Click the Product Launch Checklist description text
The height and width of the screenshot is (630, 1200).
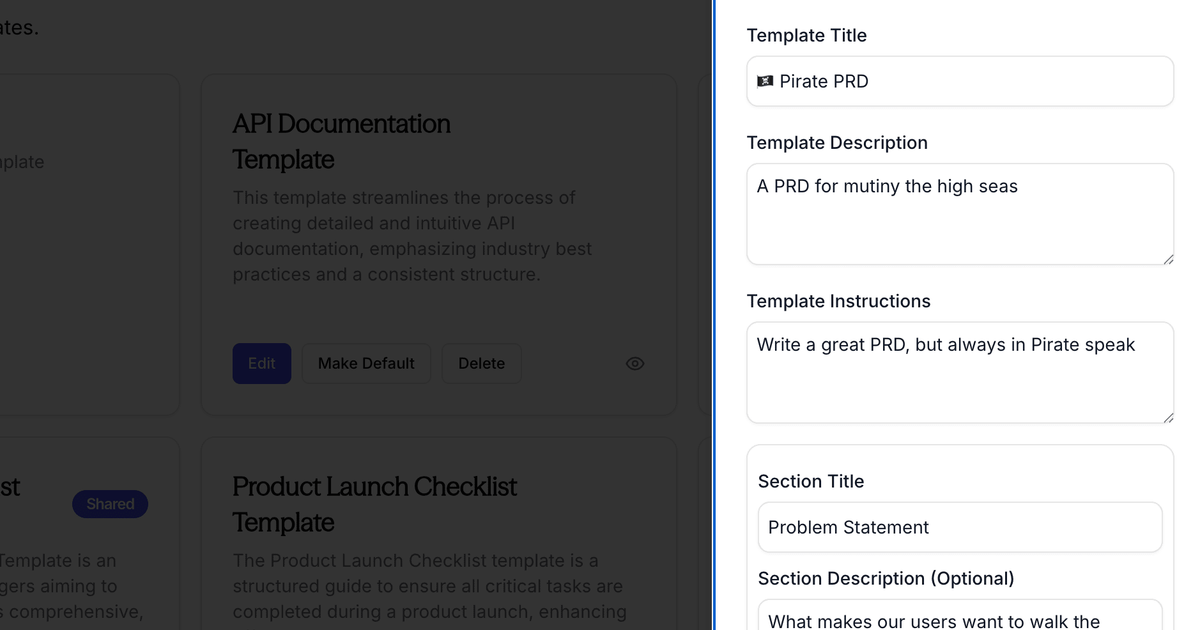pos(430,586)
